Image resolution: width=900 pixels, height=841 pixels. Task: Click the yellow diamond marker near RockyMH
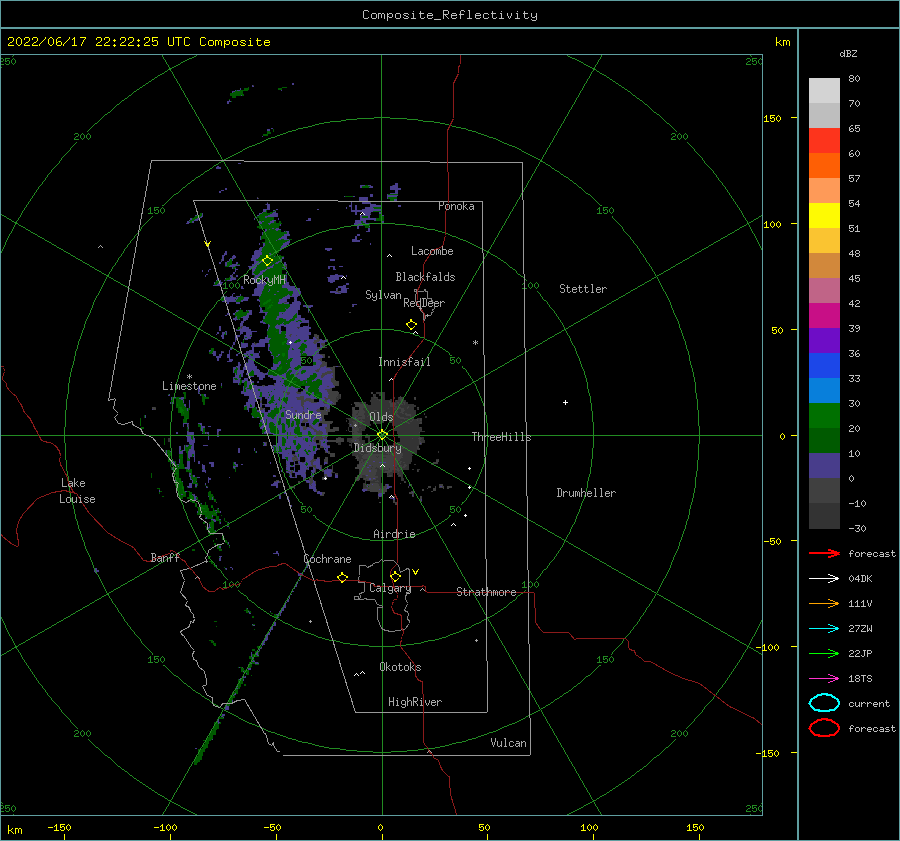click(267, 261)
